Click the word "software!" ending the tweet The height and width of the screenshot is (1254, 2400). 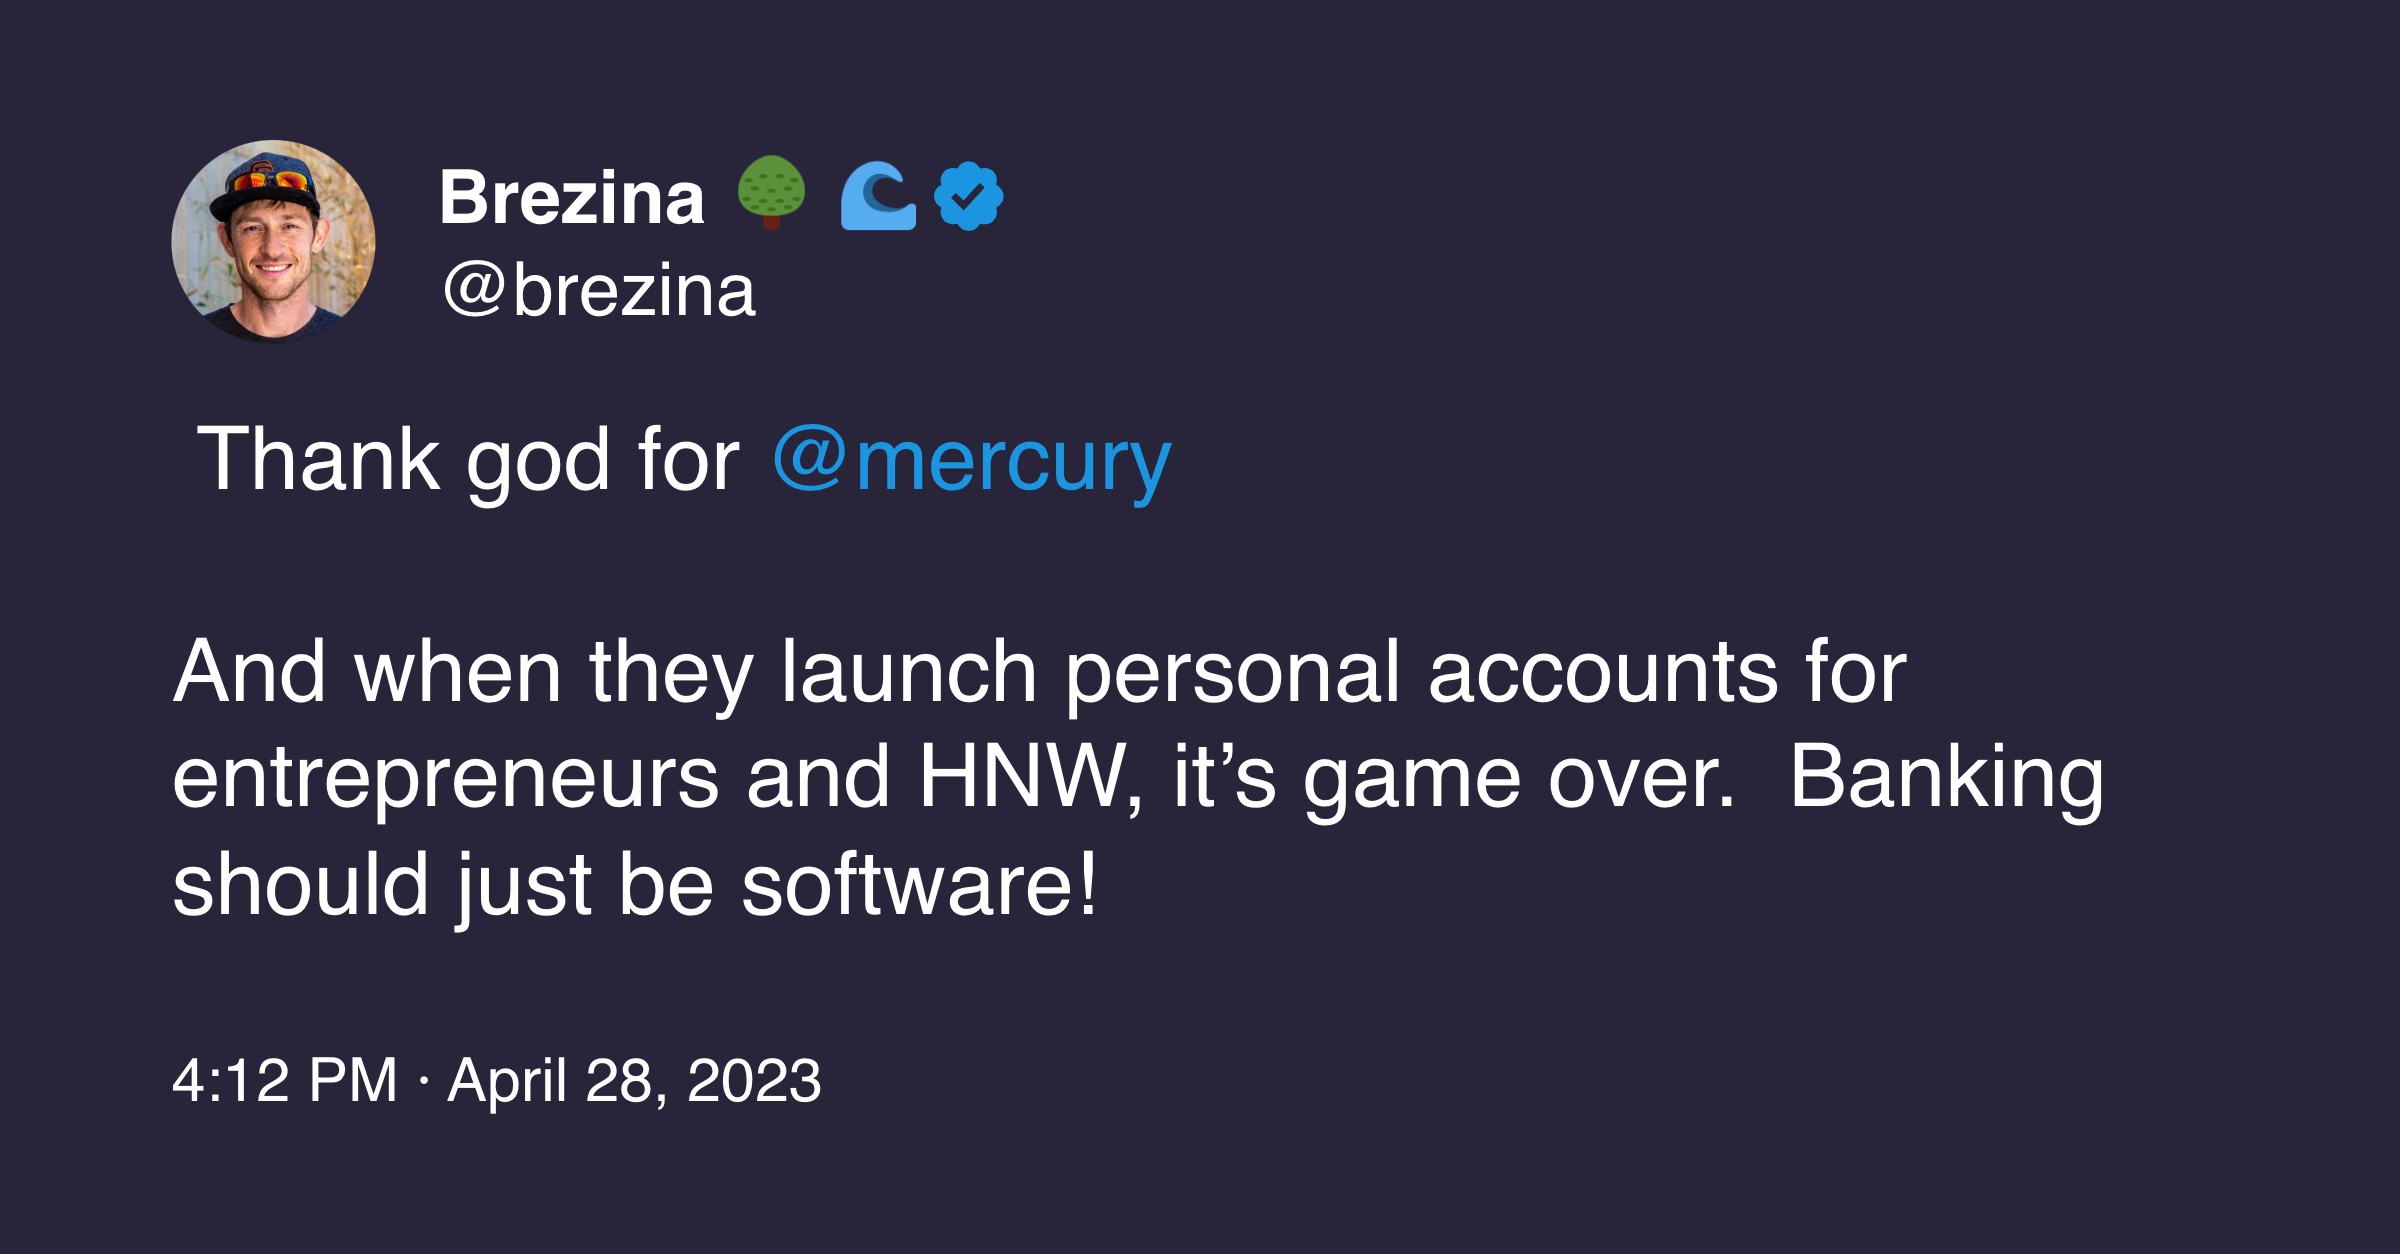point(919,885)
